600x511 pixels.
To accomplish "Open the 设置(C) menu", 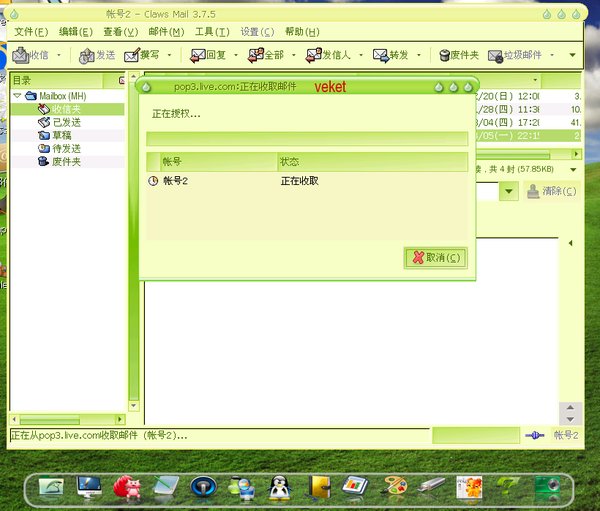I will pyautogui.click(x=257, y=32).
